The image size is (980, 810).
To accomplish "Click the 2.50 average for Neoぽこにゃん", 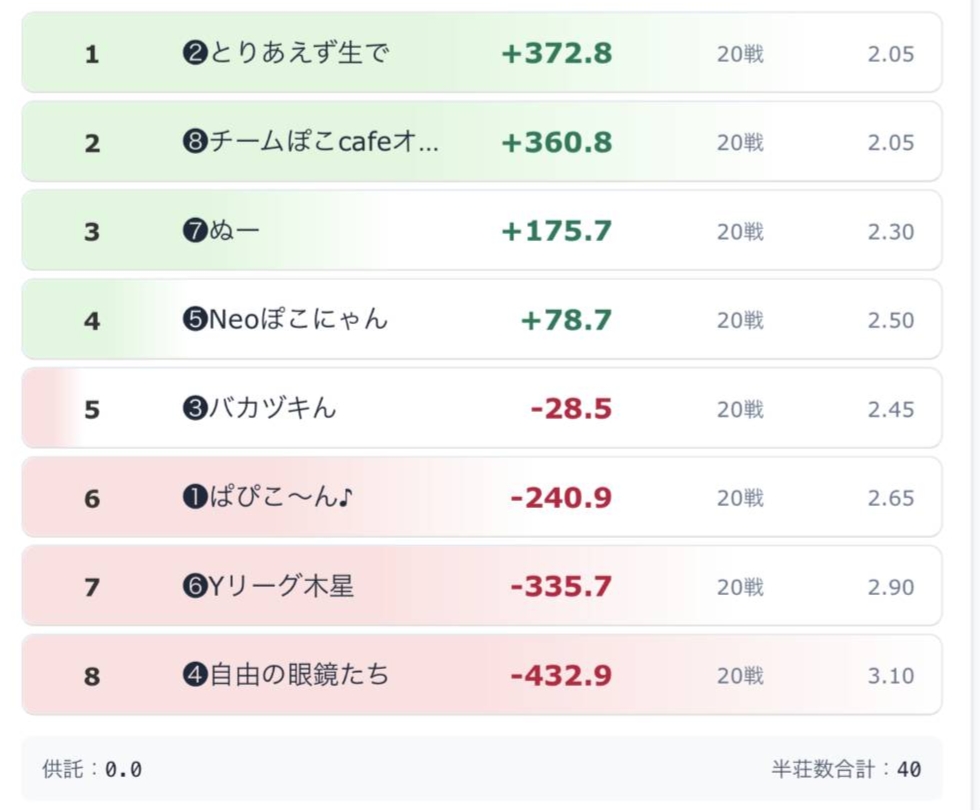I will pyautogui.click(x=890, y=320).
